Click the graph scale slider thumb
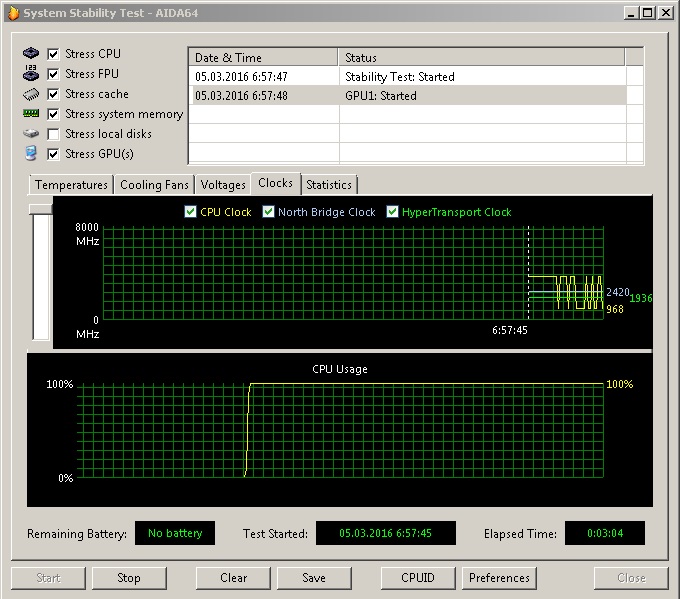 40,209
